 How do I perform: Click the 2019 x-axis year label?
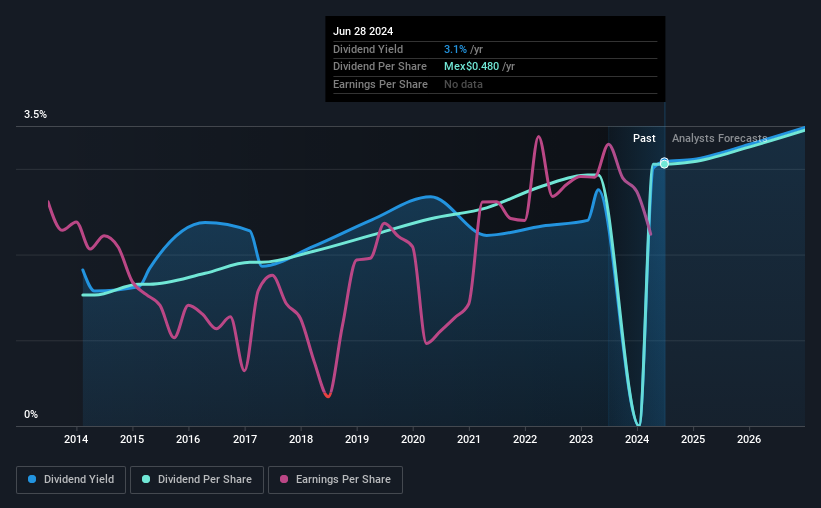click(x=357, y=439)
